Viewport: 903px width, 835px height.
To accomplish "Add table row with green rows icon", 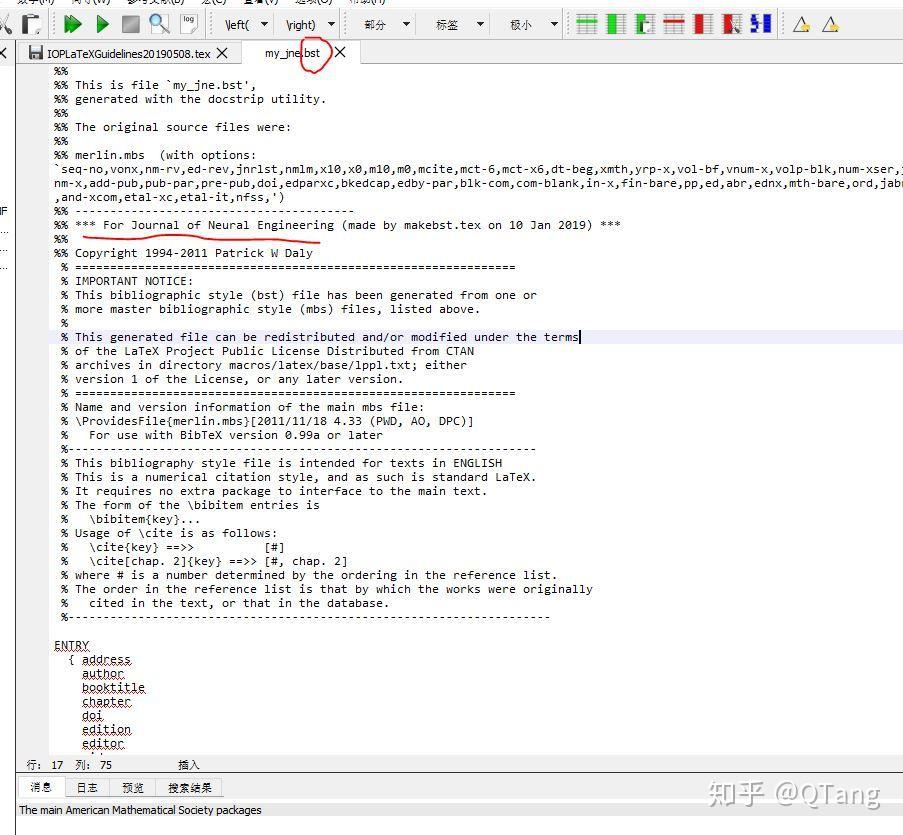I will pos(586,24).
